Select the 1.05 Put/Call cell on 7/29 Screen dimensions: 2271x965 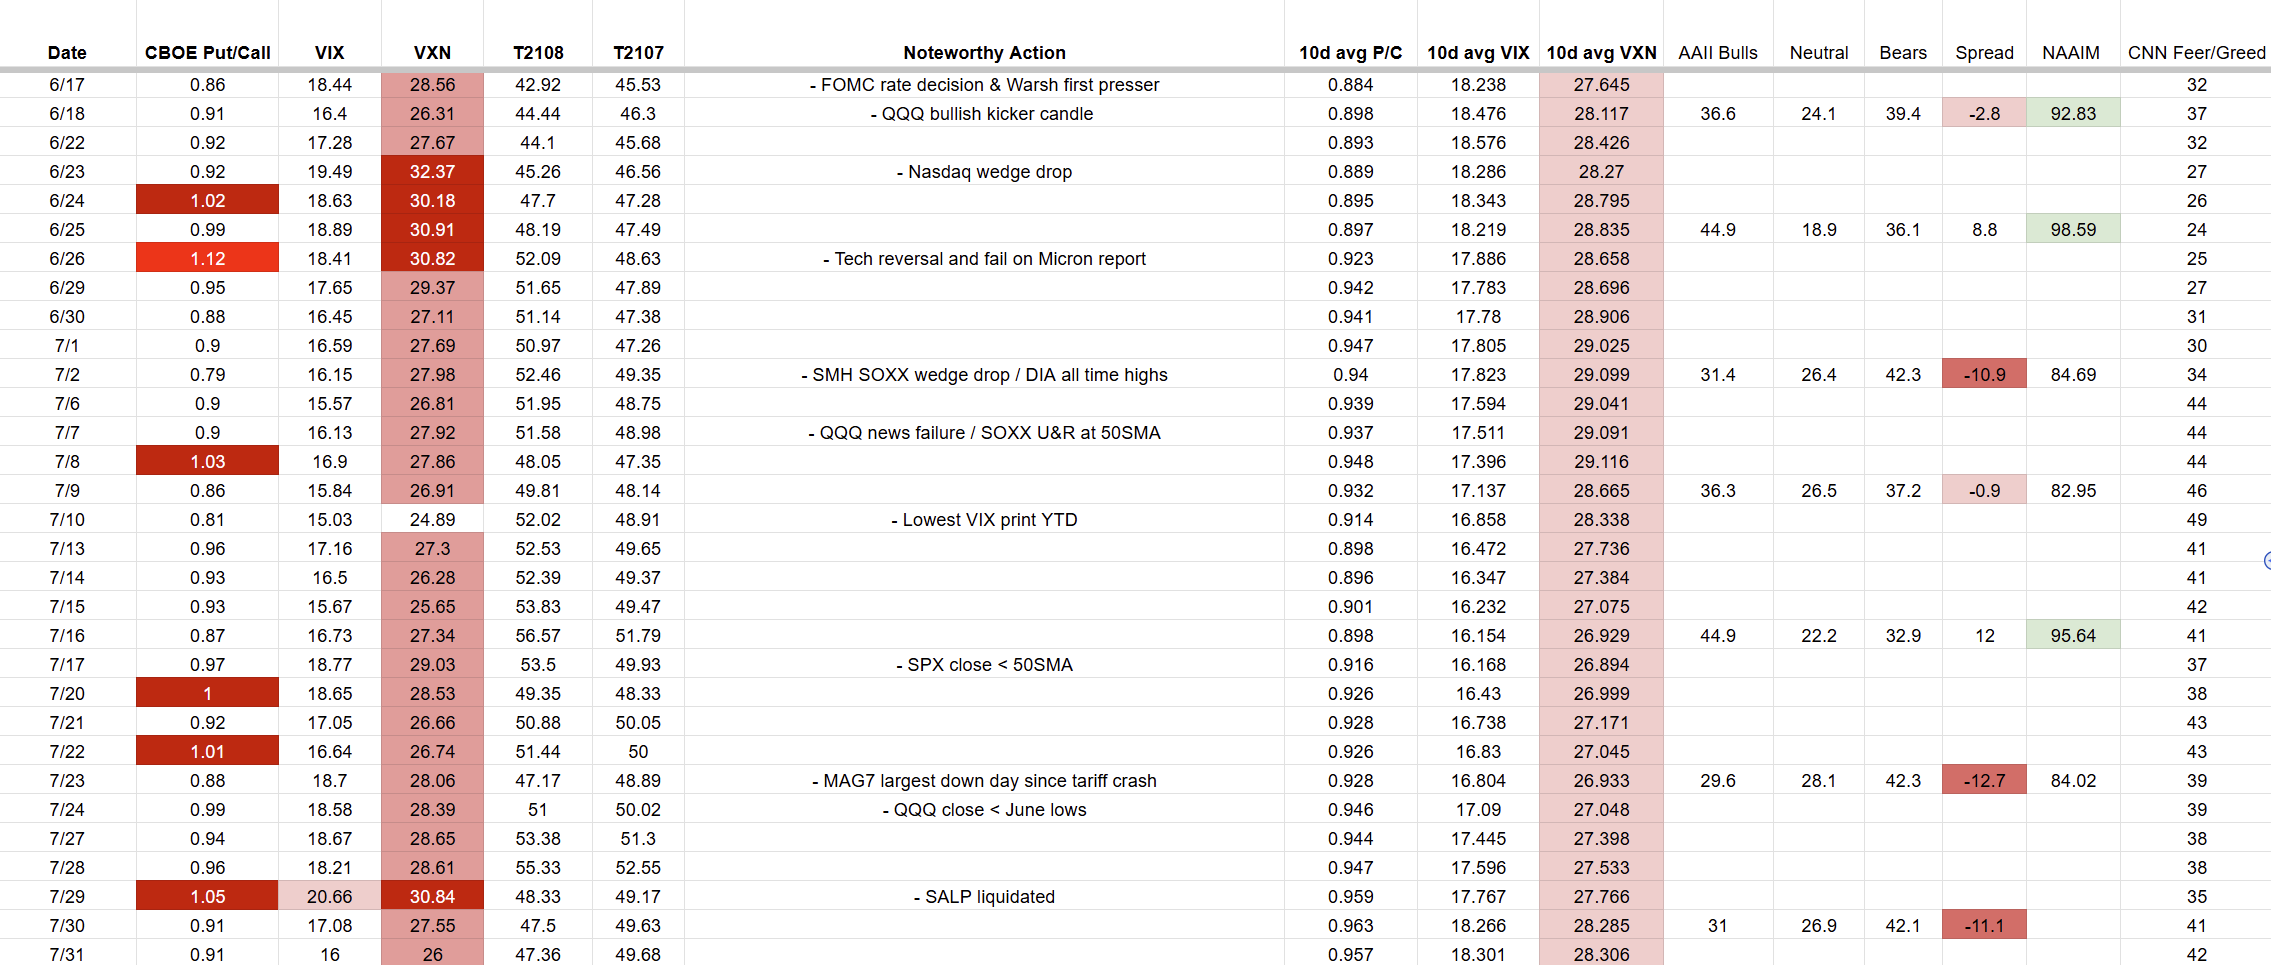(207, 897)
